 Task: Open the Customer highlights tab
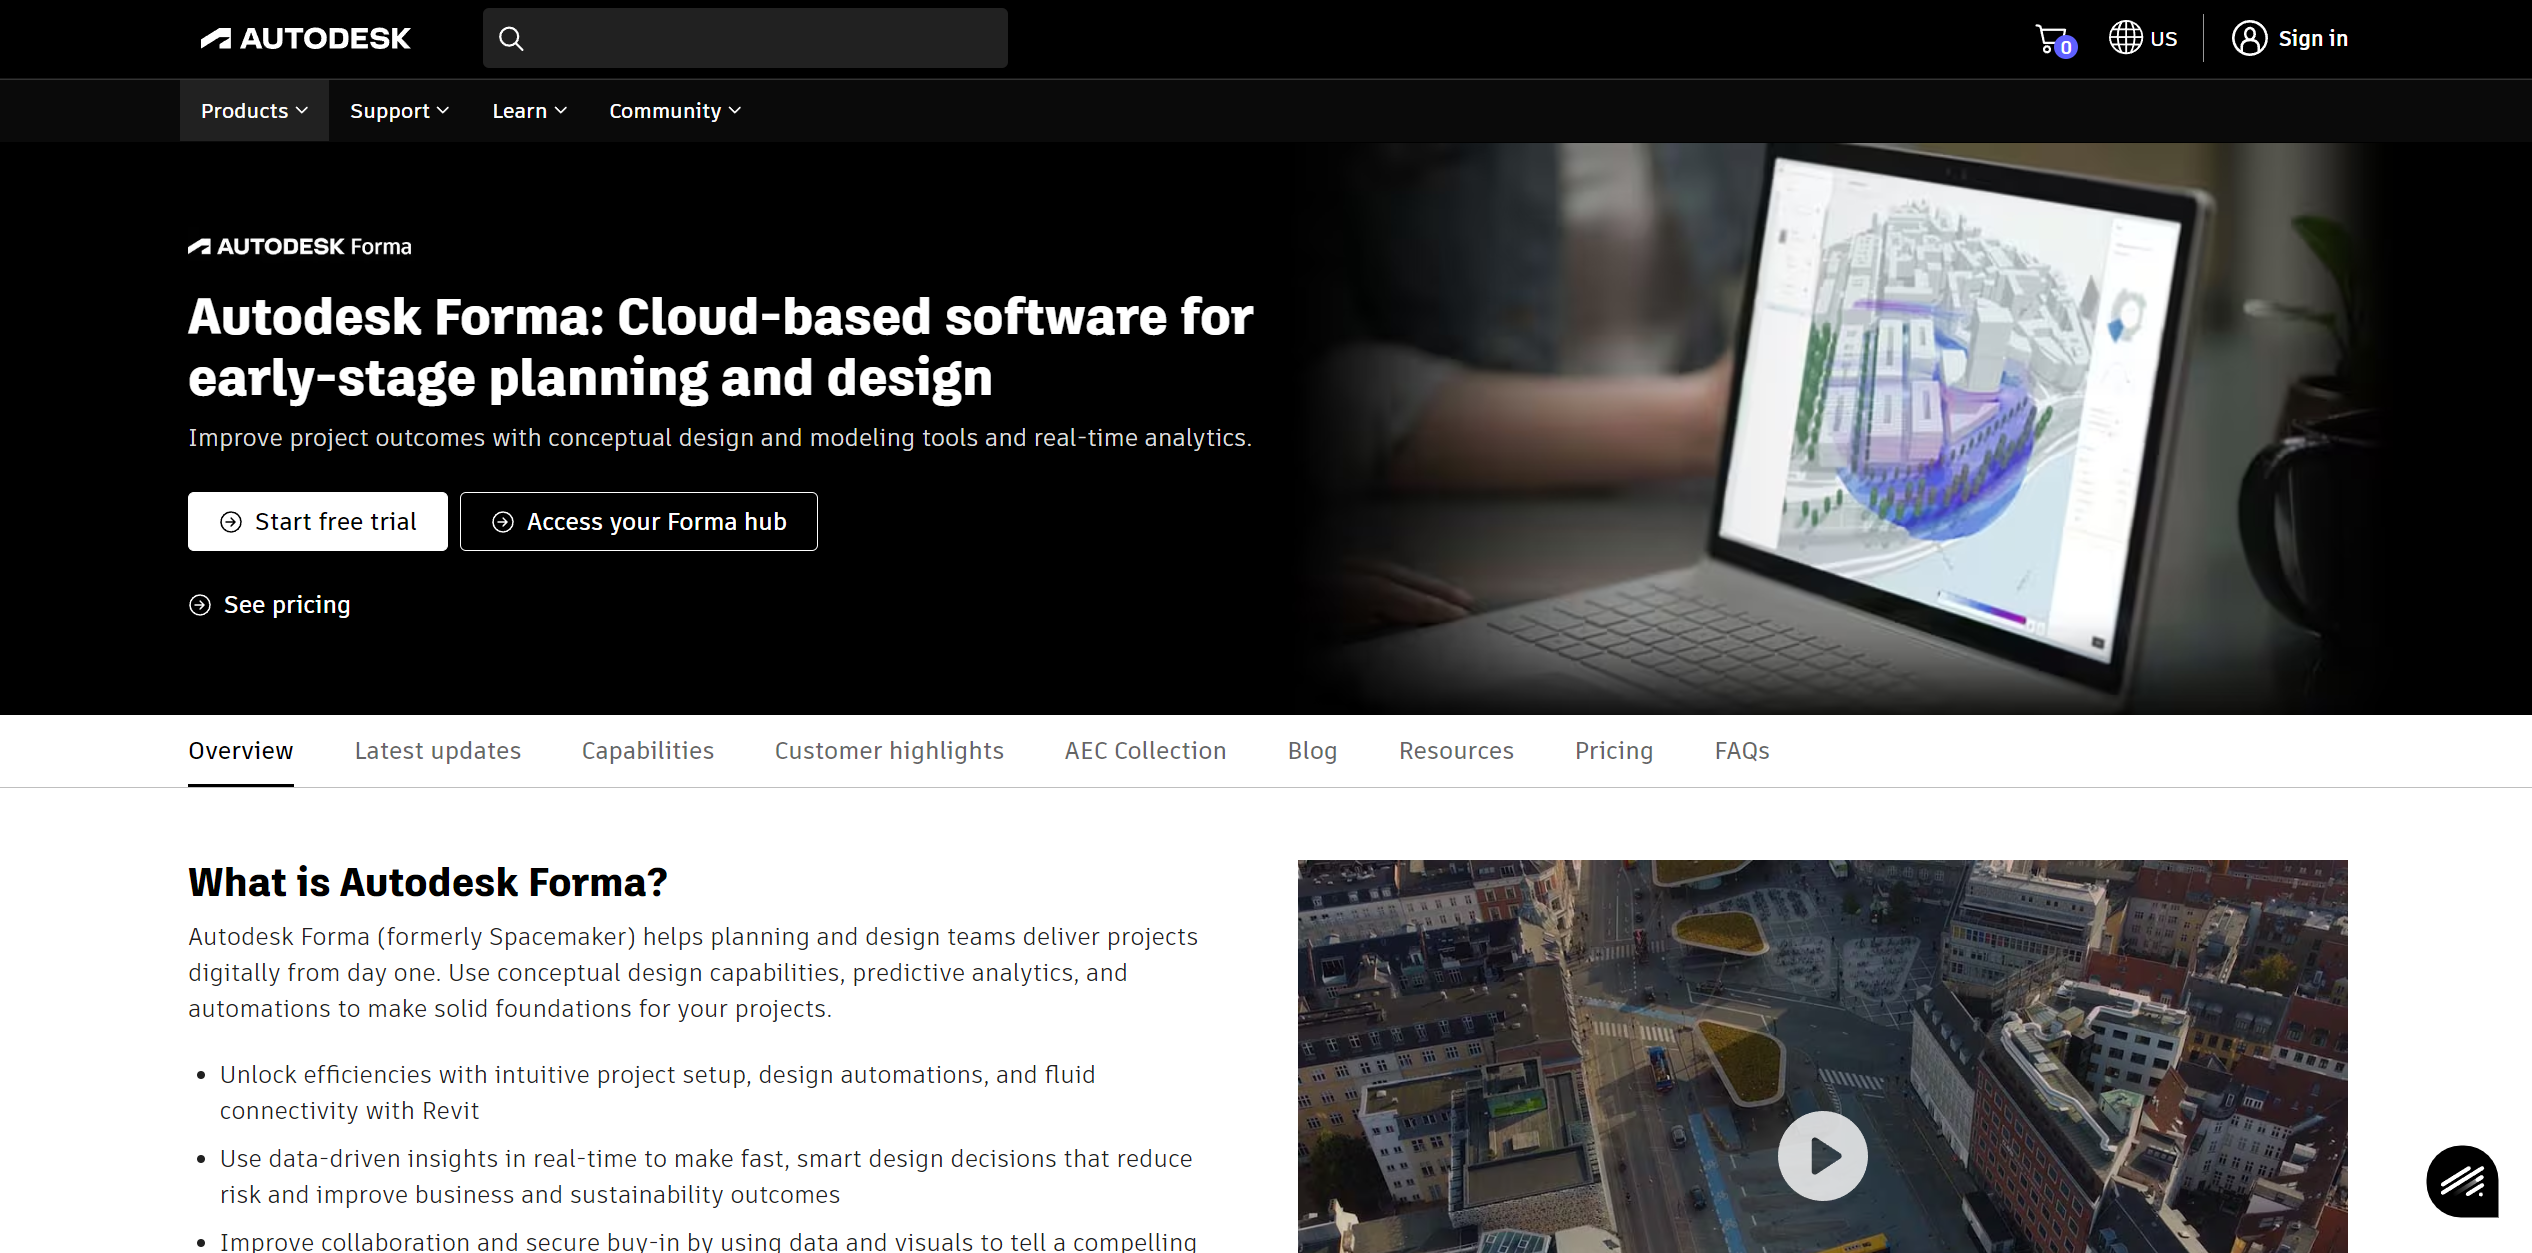click(x=888, y=750)
